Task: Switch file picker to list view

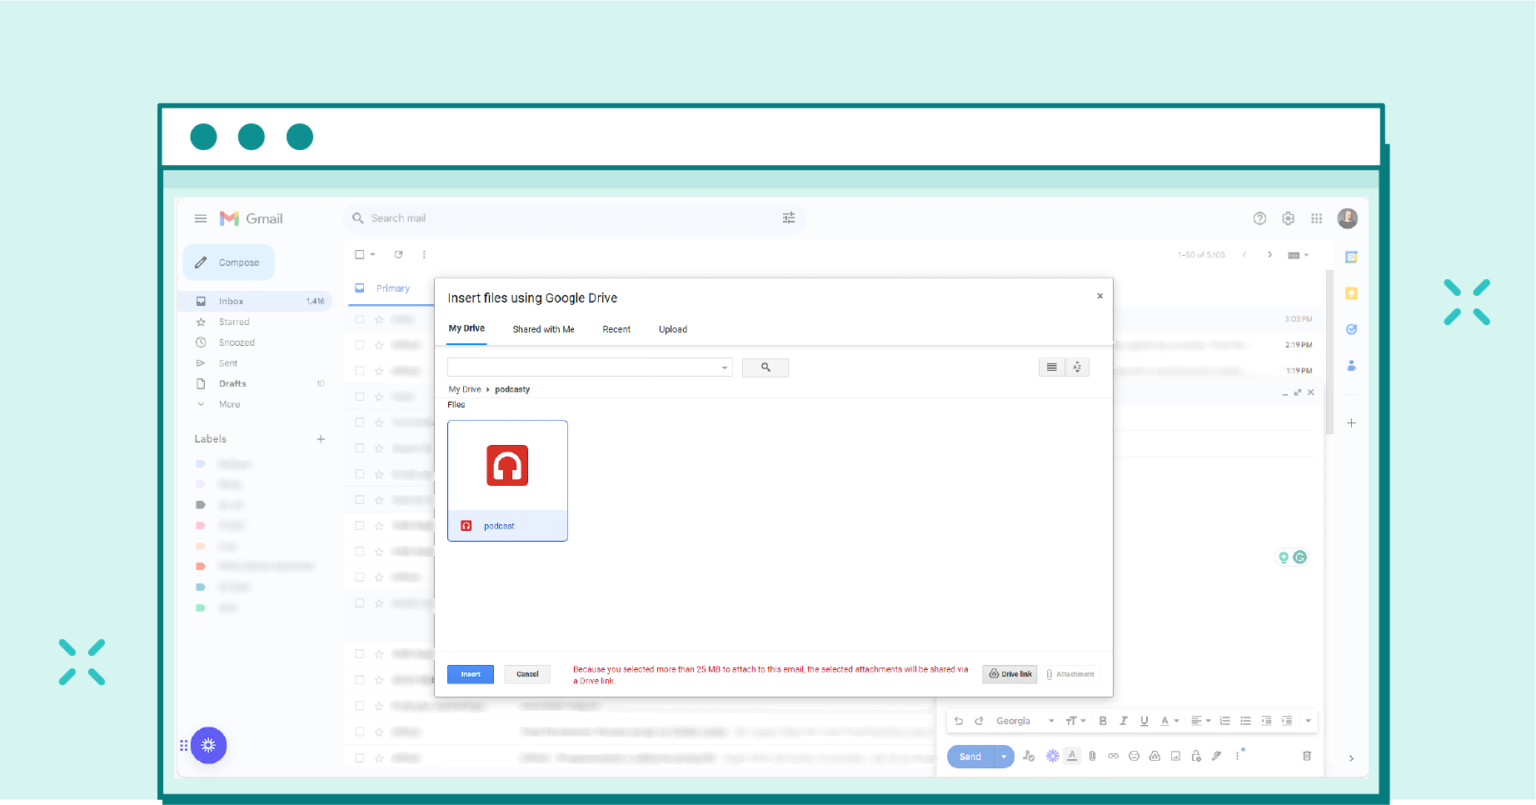Action: [x=1051, y=367]
